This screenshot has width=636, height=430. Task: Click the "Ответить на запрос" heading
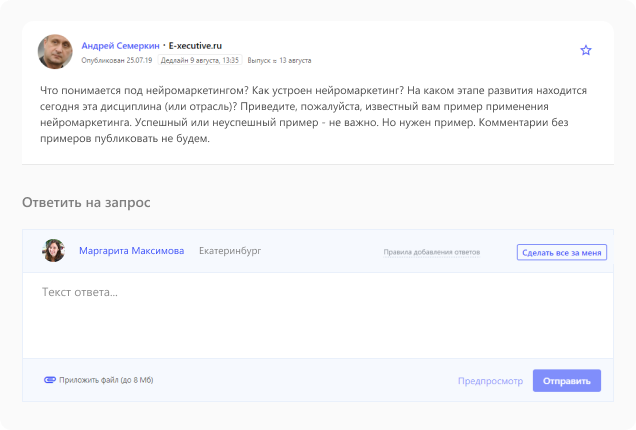click(x=86, y=202)
